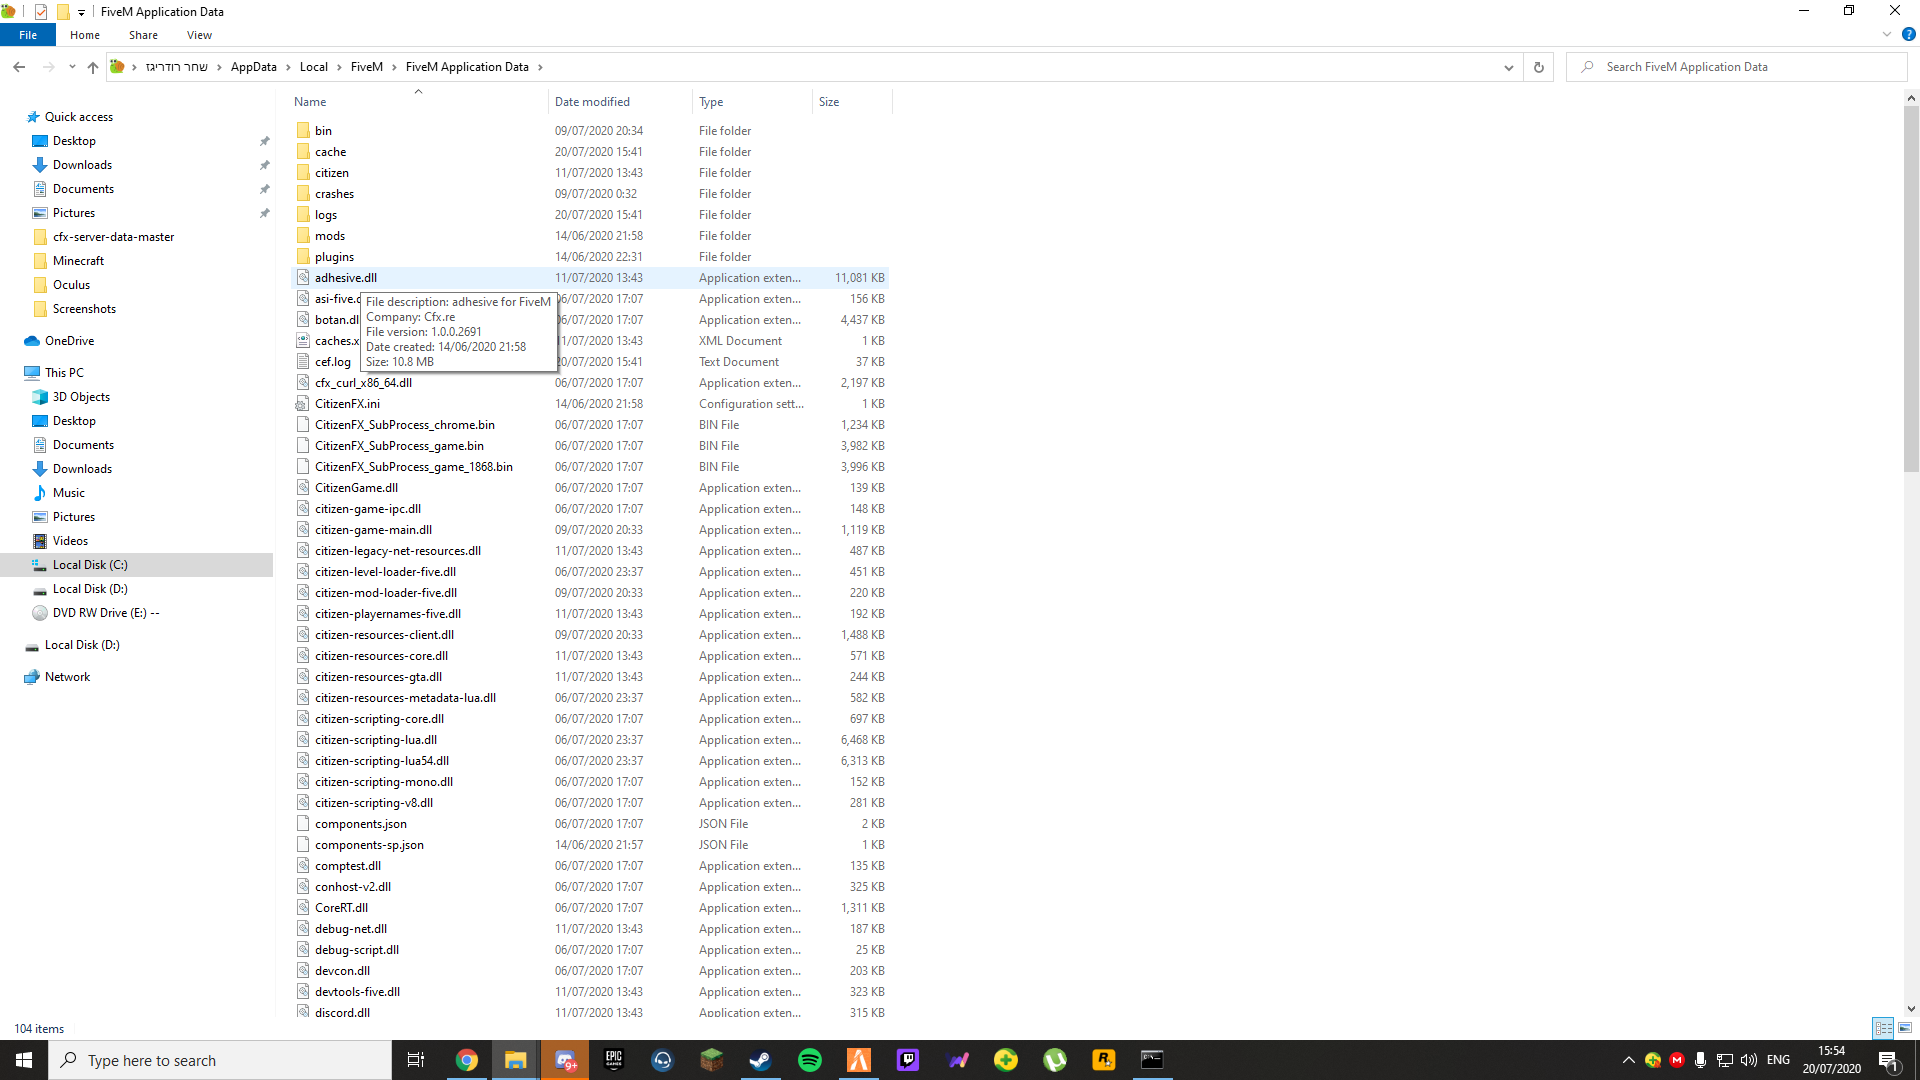The height and width of the screenshot is (1080, 1920).
Task: Launch Steam from the taskbar
Action: click(x=760, y=1060)
